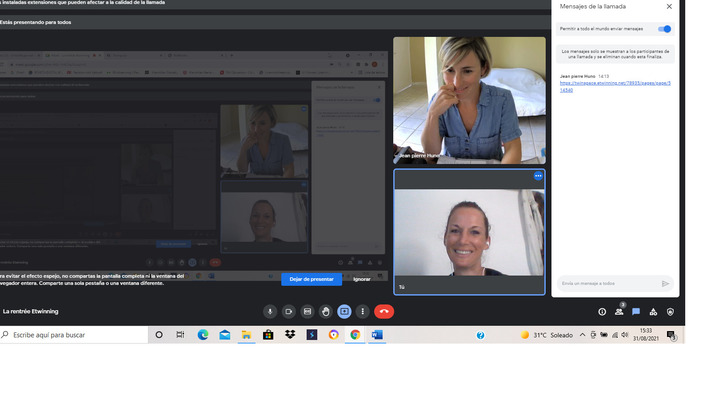Open the twinspace etwinning link in chat
The height and width of the screenshot is (400, 711).
pos(614,87)
